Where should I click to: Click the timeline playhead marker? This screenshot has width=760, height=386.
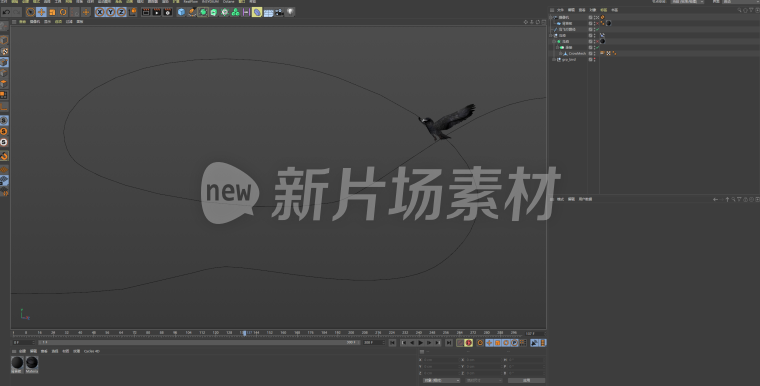tap(244, 333)
